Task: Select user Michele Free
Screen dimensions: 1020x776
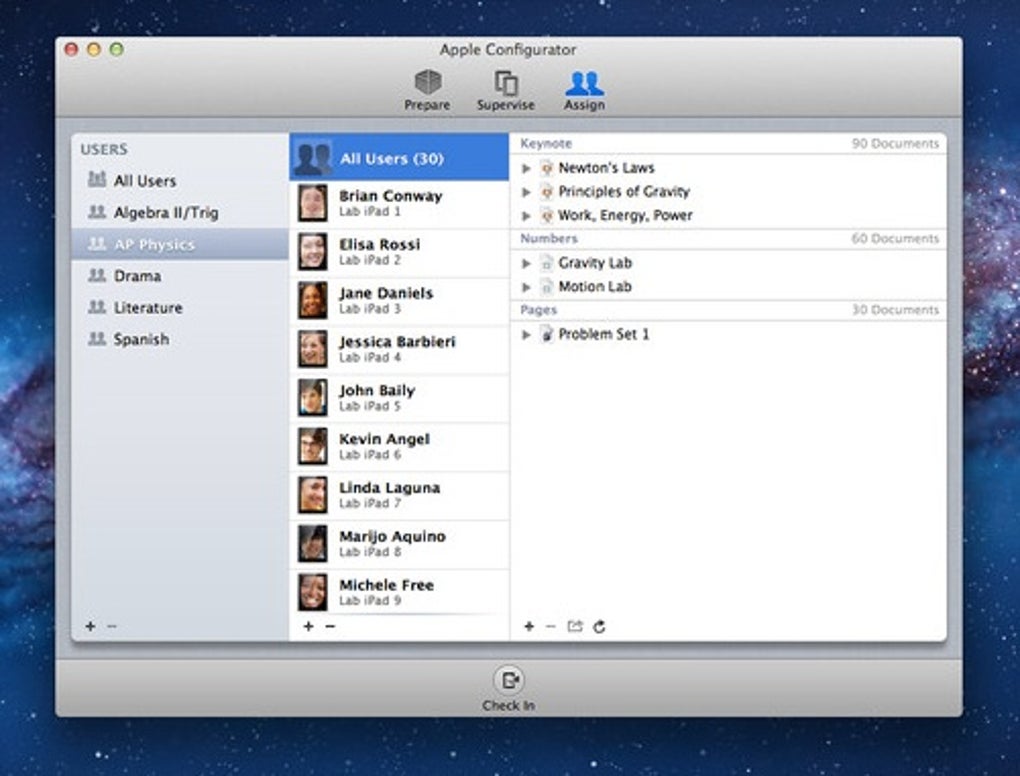Action: (x=399, y=592)
